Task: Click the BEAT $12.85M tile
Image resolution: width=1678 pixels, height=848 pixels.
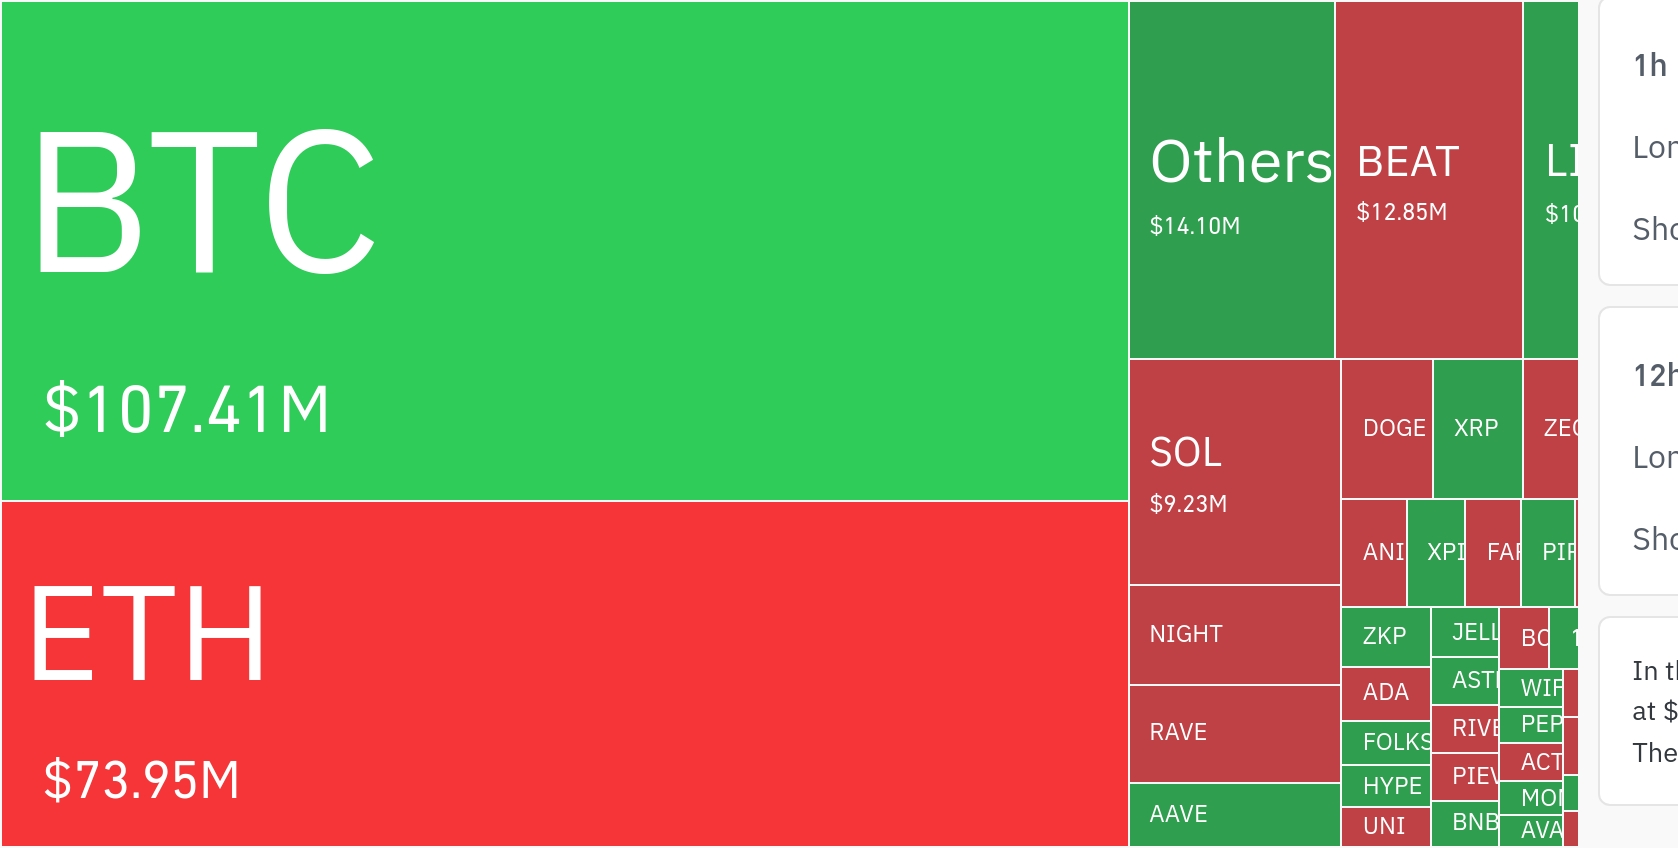Action: (1428, 180)
